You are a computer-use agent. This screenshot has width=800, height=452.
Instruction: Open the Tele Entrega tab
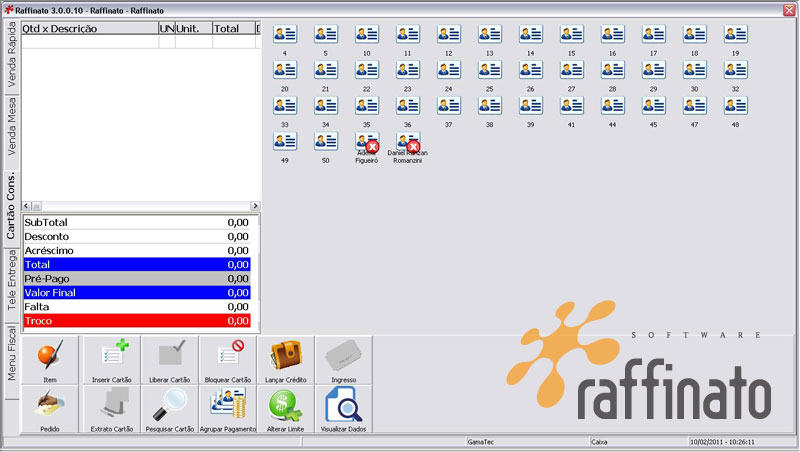(12, 280)
